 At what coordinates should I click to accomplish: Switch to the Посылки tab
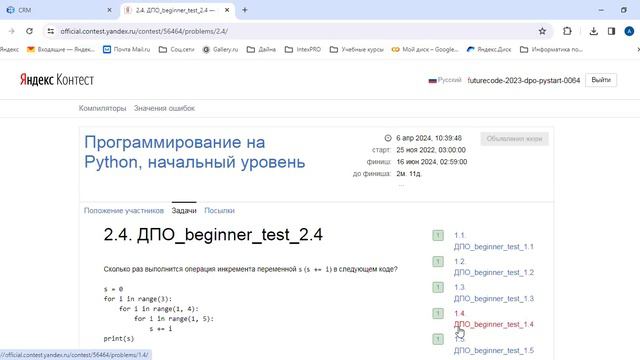[220, 211]
